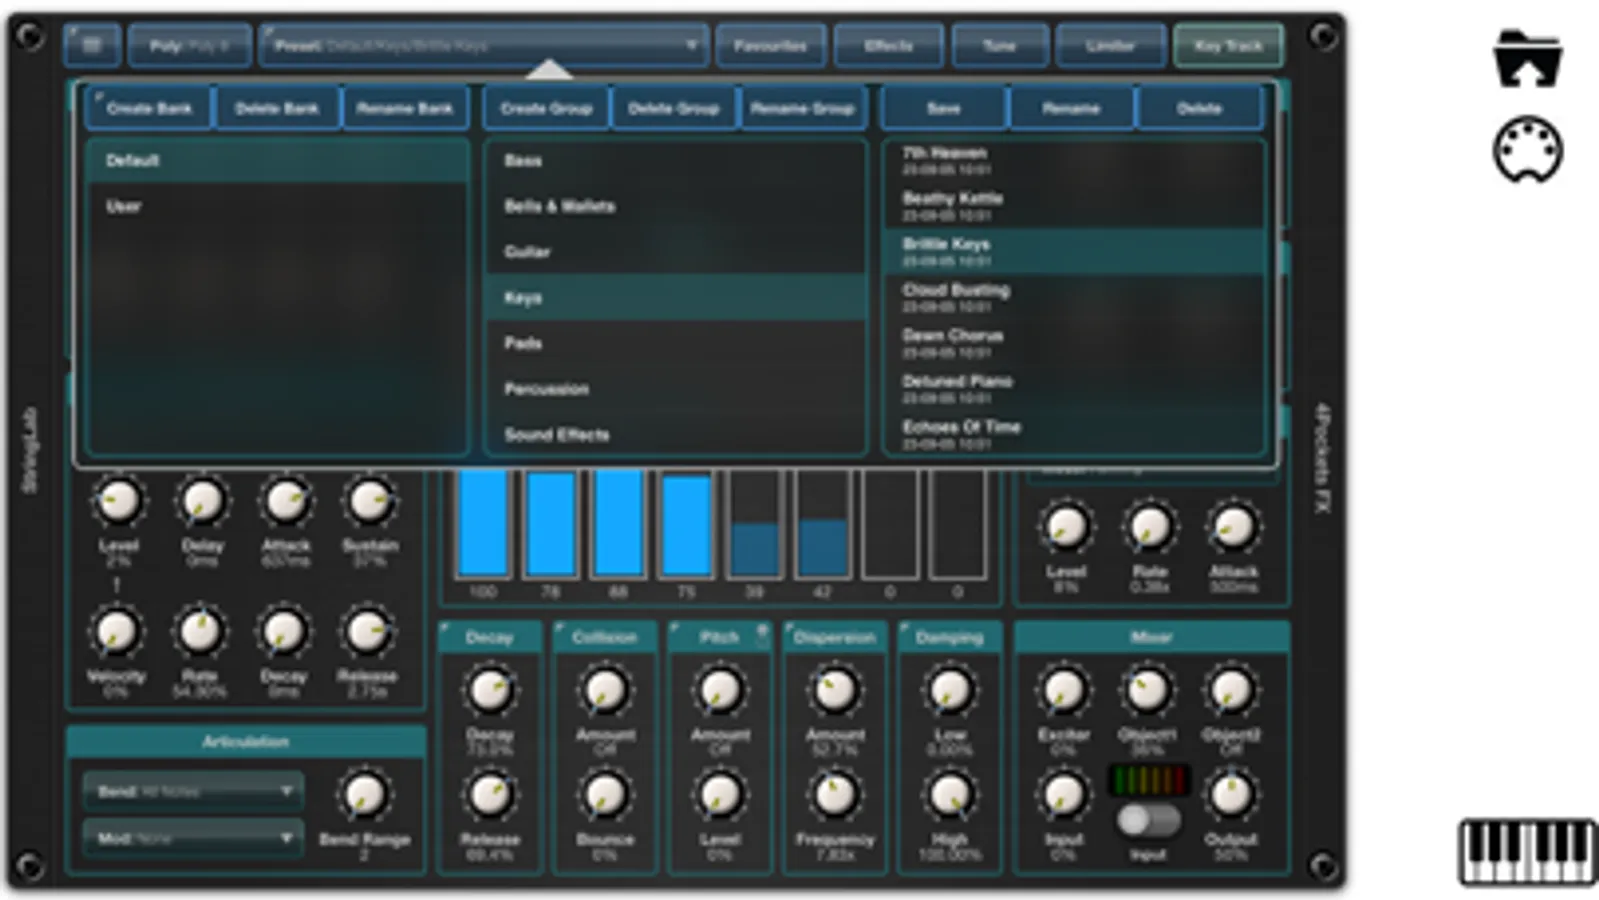The height and width of the screenshot is (900, 1599).
Task: Select the Pads group
Action: tap(675, 343)
